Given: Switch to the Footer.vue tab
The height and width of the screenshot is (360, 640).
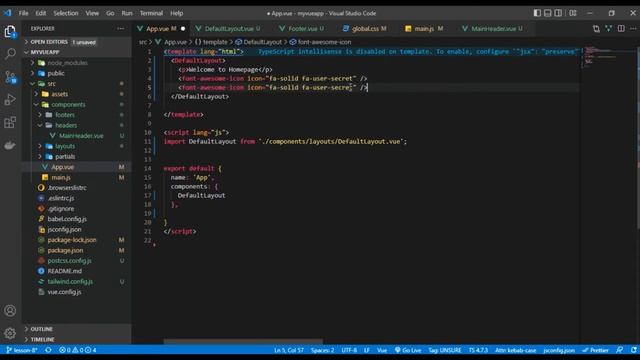Looking at the screenshot, I should point(302,29).
